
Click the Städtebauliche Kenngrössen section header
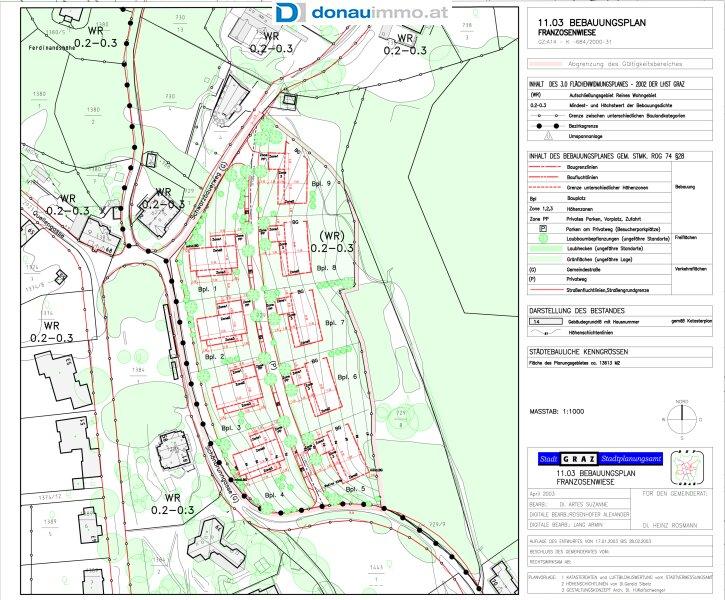coord(580,353)
